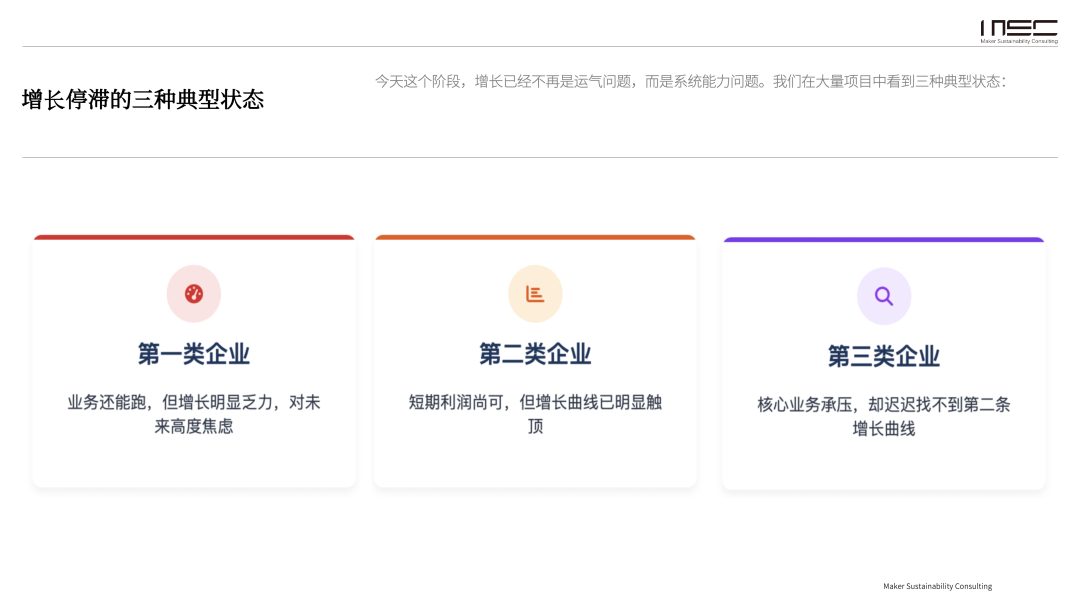Click the purple magnifying glass icon

(x=884, y=296)
